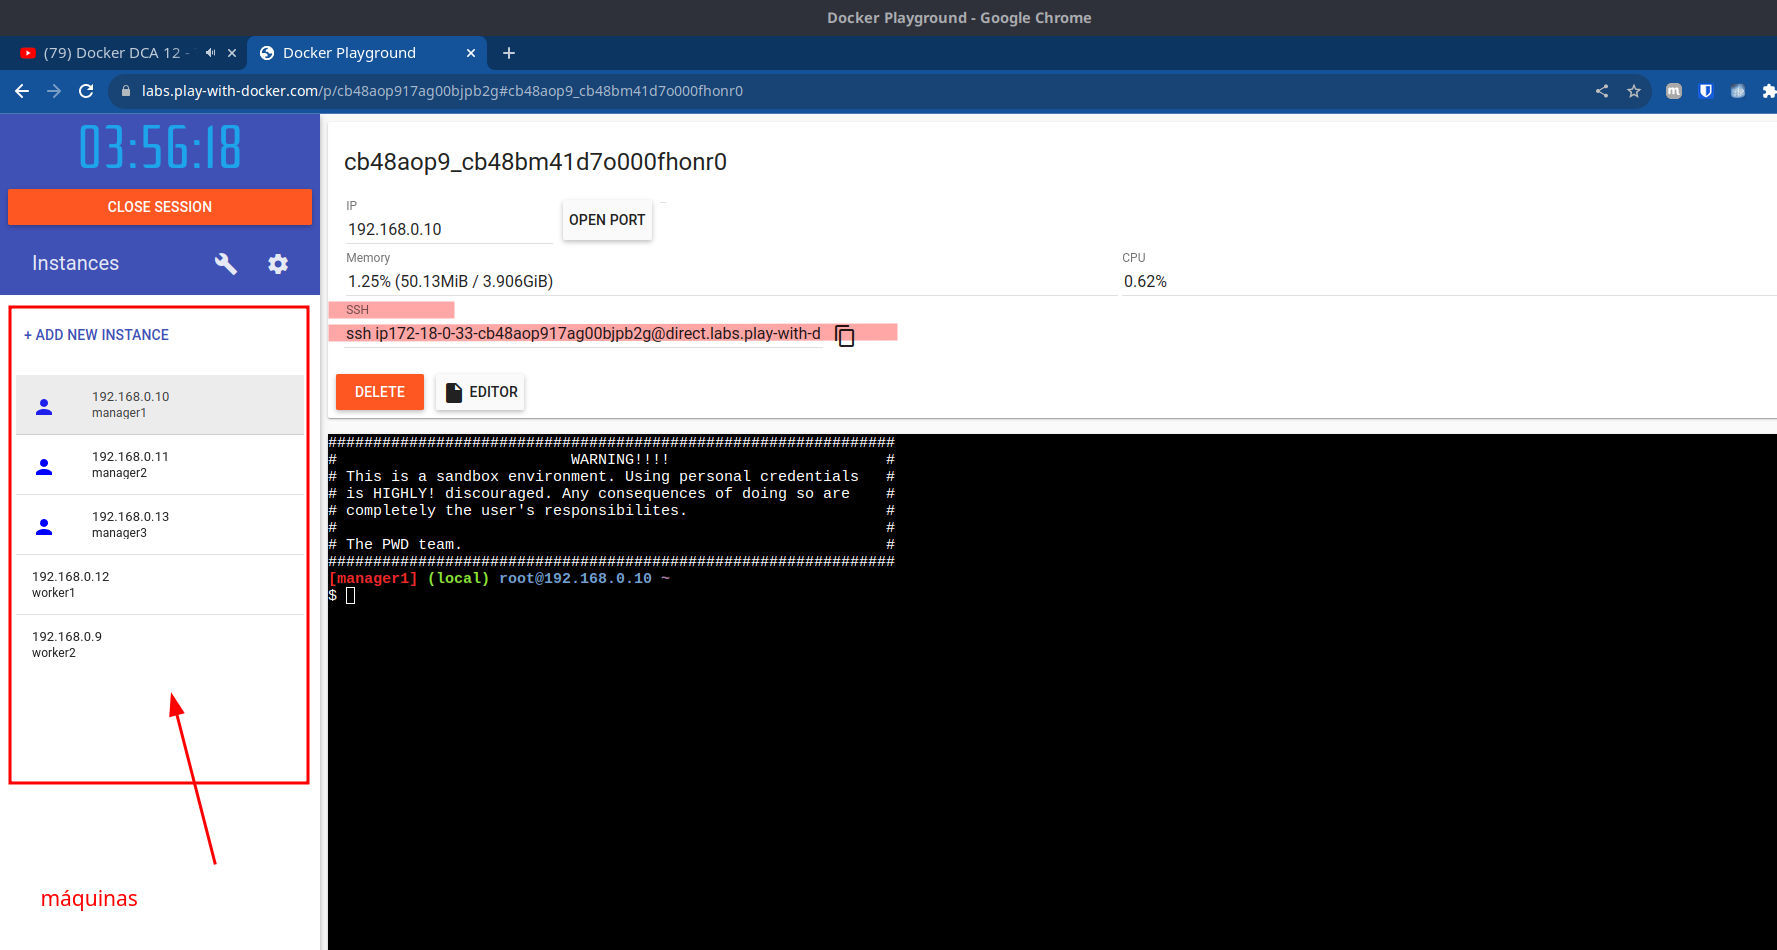Reload the Docker Playground page

pos(86,90)
